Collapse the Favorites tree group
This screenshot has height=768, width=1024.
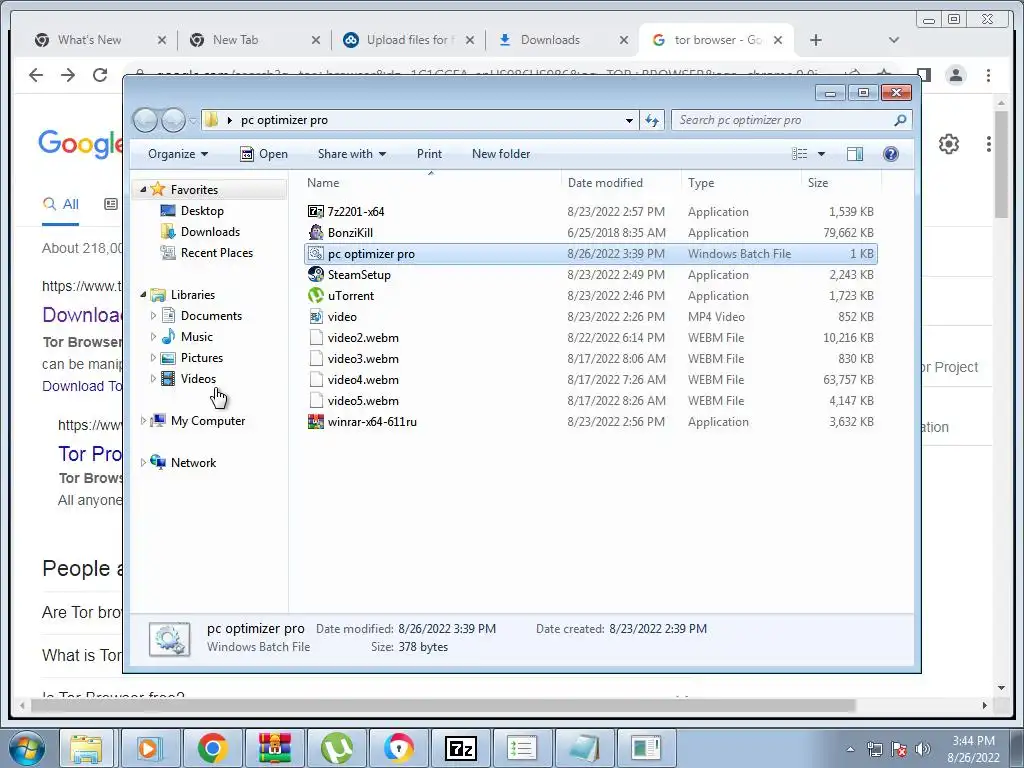click(x=143, y=189)
